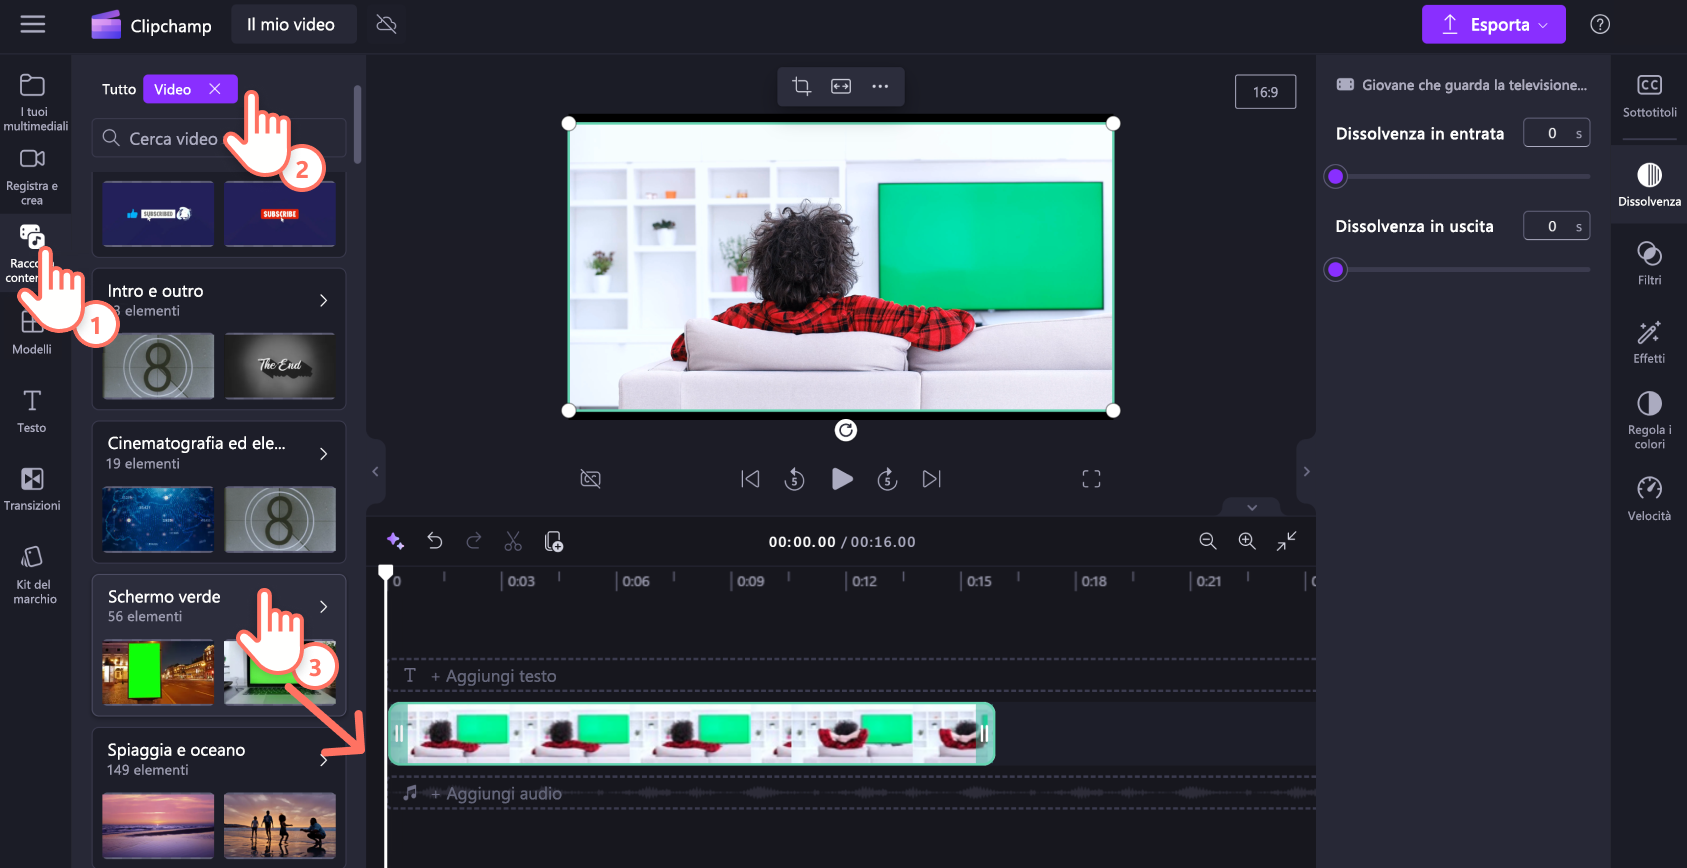
Task: Remove the Video filter chip
Action: click(214, 89)
